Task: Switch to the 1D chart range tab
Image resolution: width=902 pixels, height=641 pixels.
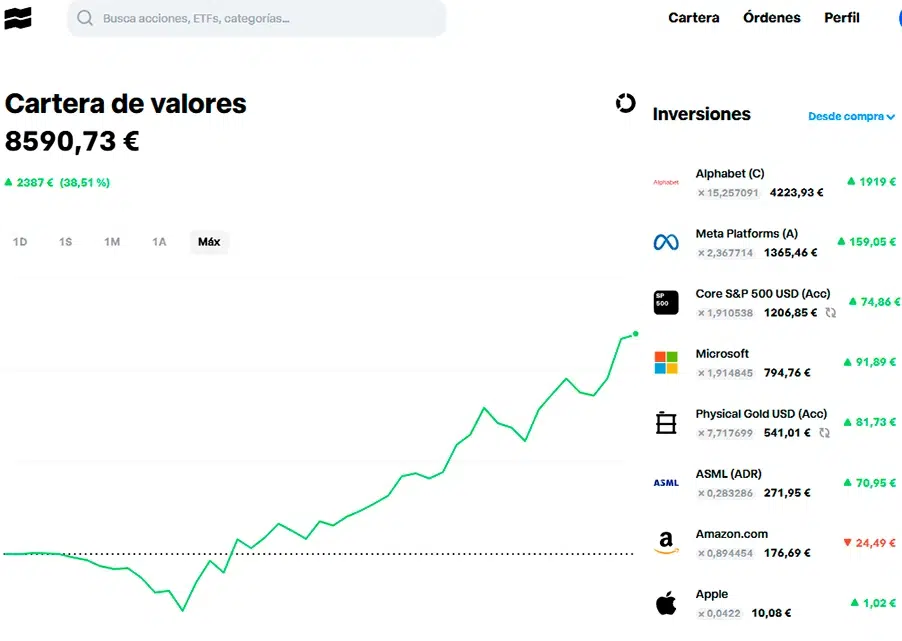Action: pyautogui.click(x=20, y=241)
